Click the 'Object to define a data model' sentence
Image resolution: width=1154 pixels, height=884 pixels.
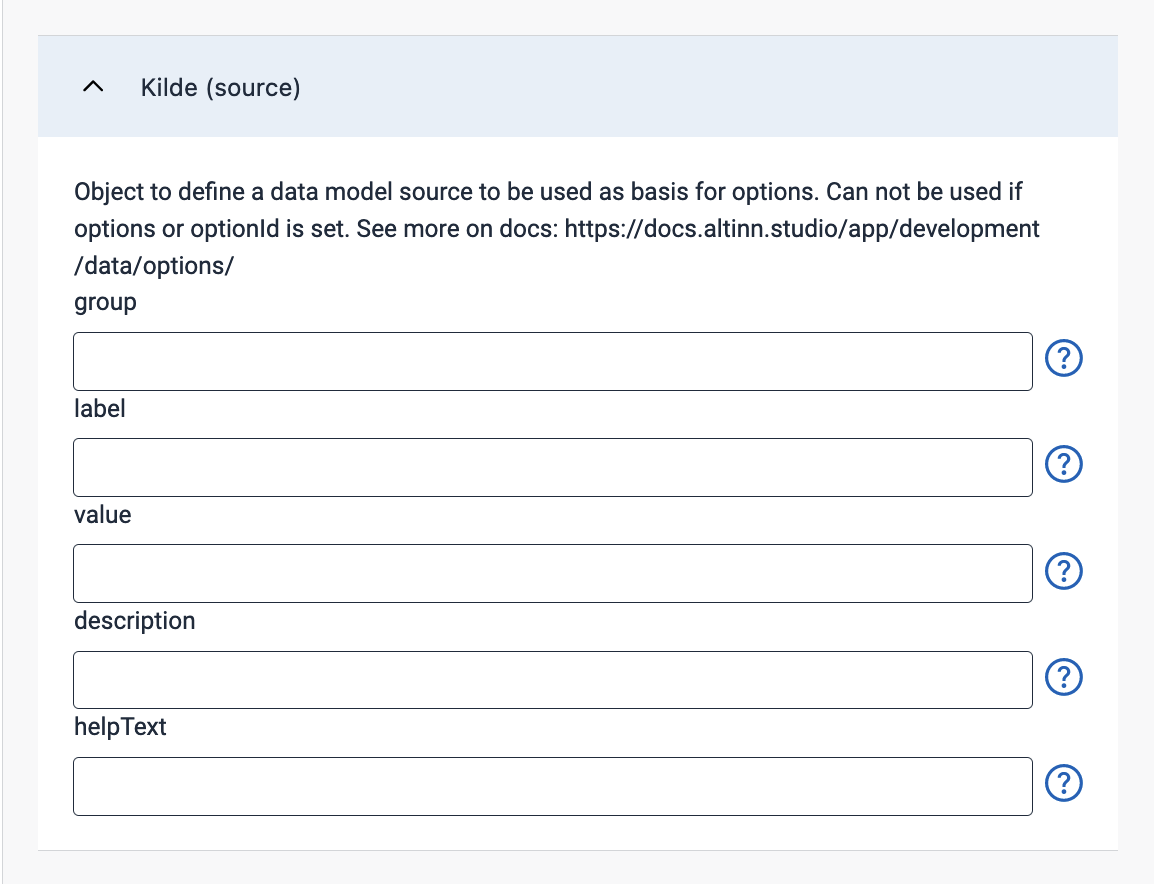click(446, 191)
